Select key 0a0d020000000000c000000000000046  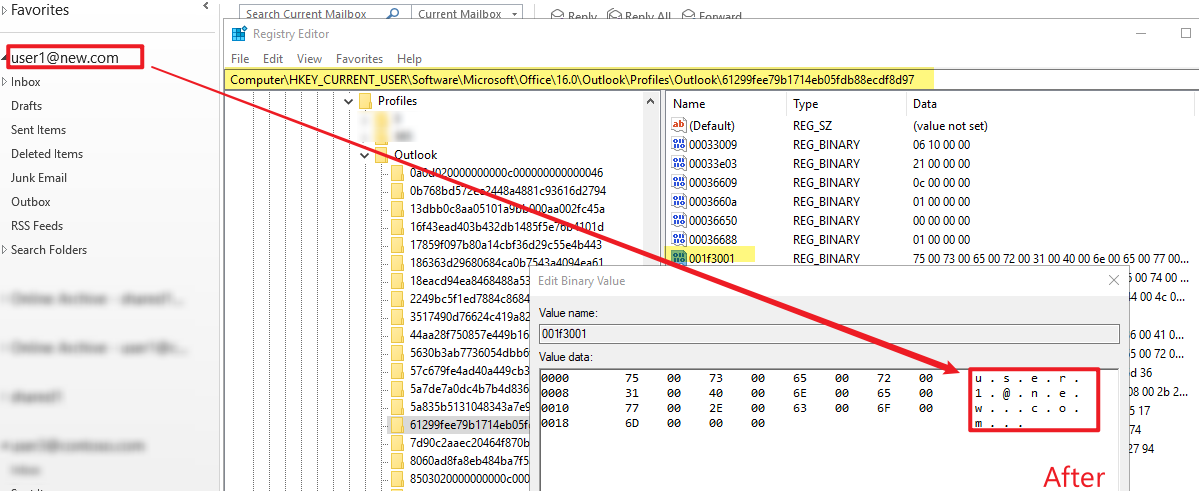506,173
